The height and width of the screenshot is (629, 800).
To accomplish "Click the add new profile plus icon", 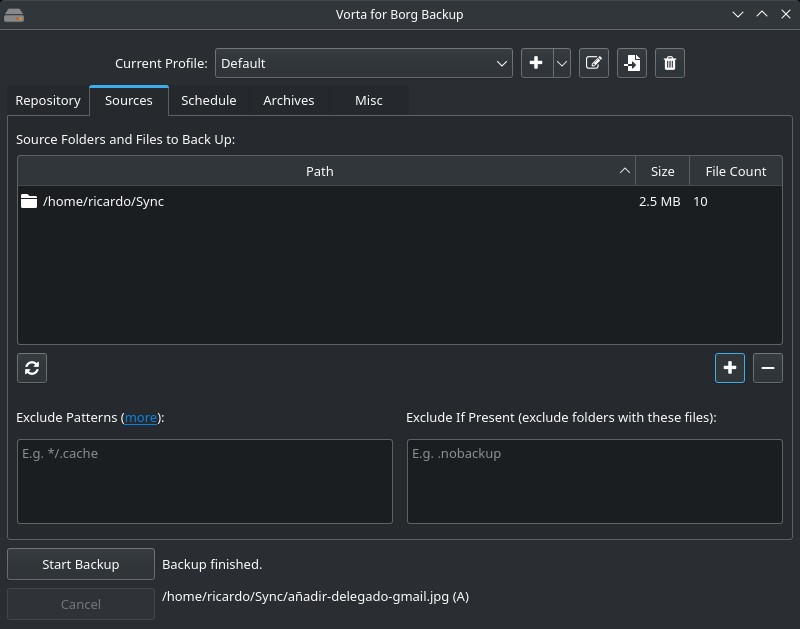I will tap(536, 63).
